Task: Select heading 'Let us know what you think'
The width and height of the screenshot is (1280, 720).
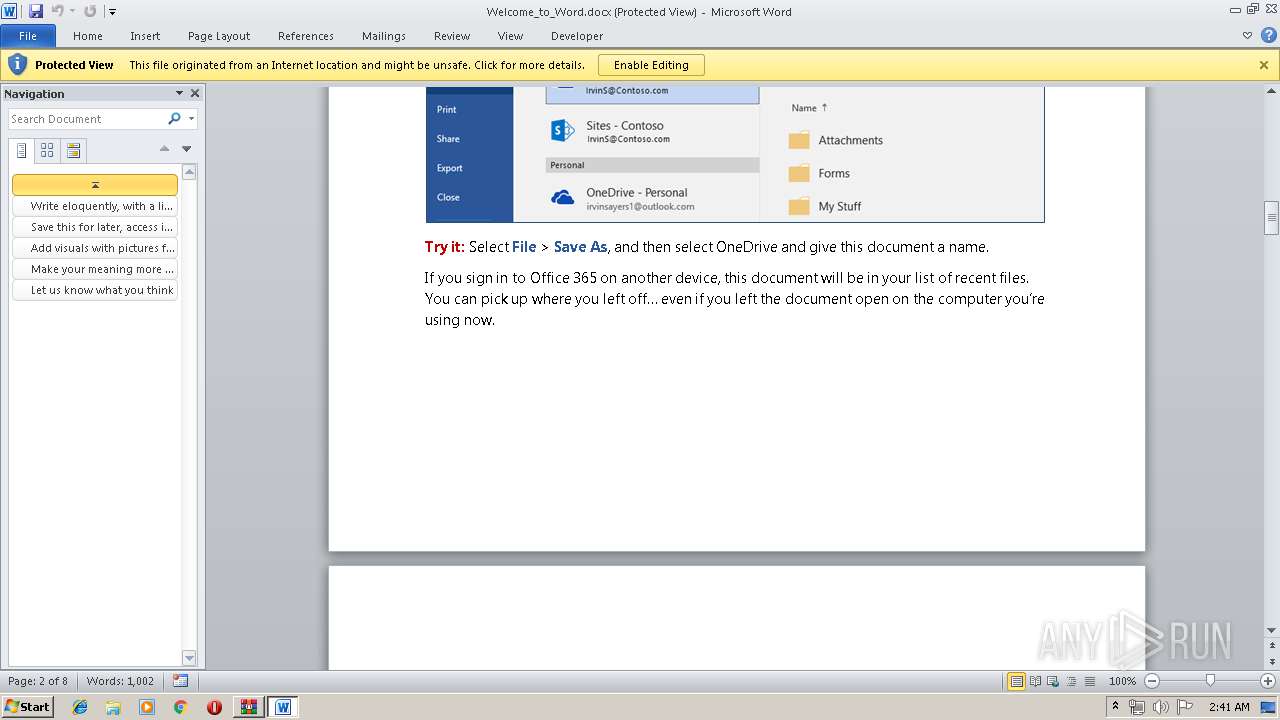Action: coord(95,290)
